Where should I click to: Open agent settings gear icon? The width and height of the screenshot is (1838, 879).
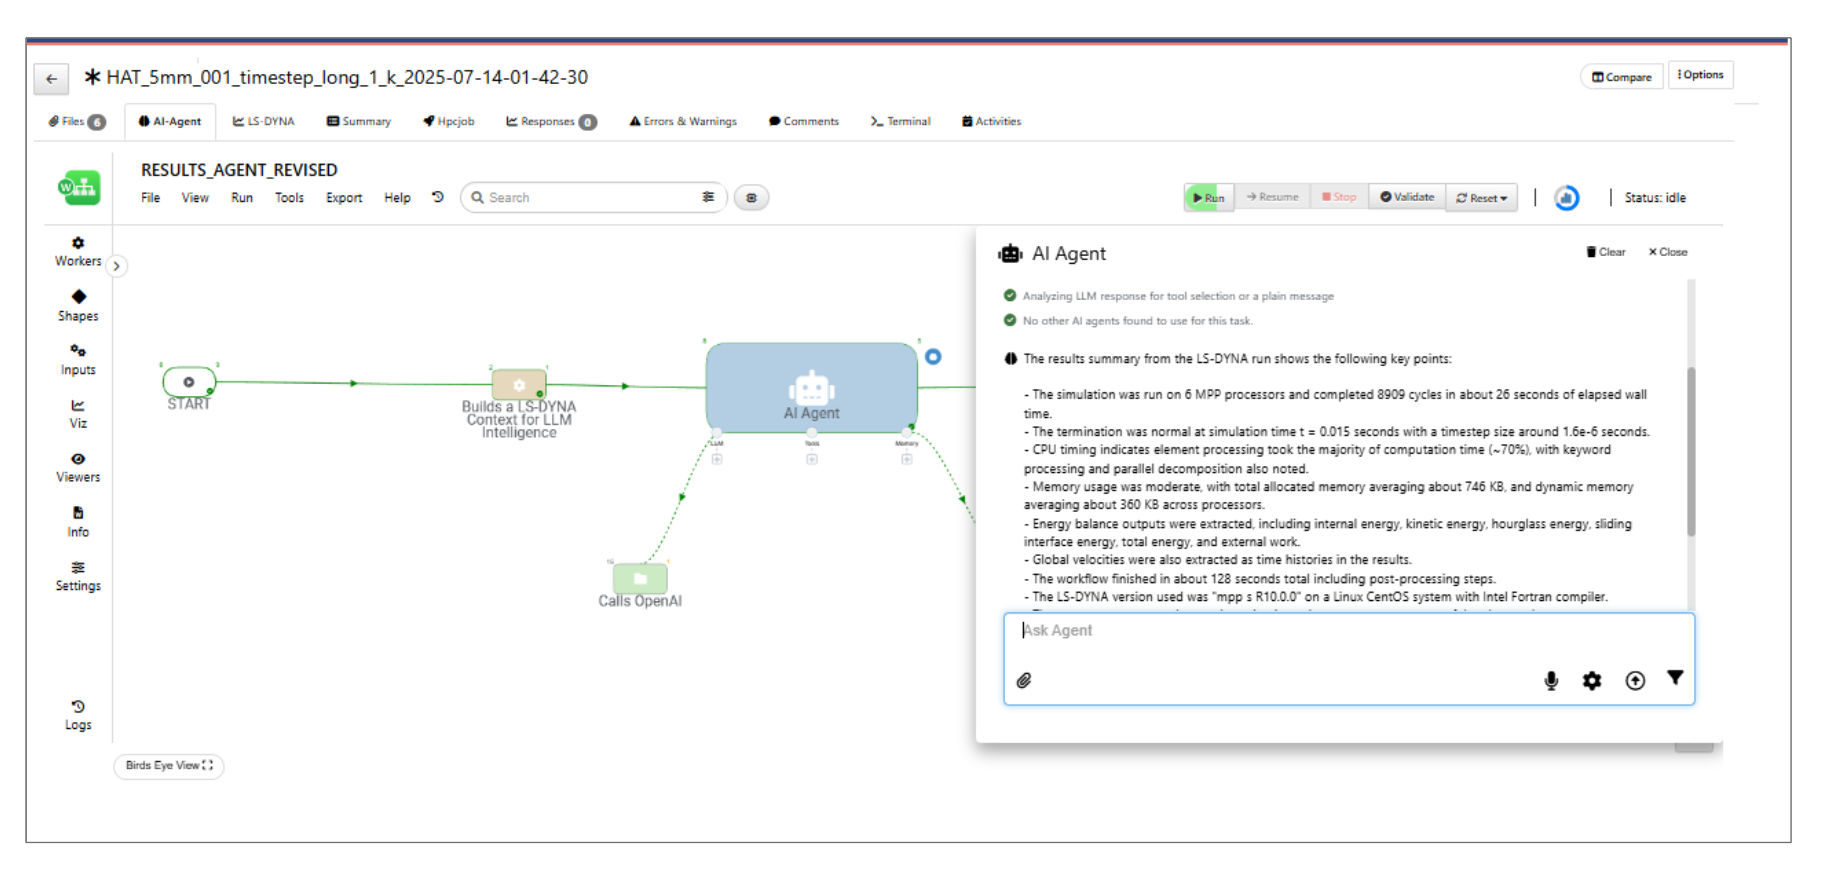coord(1591,681)
